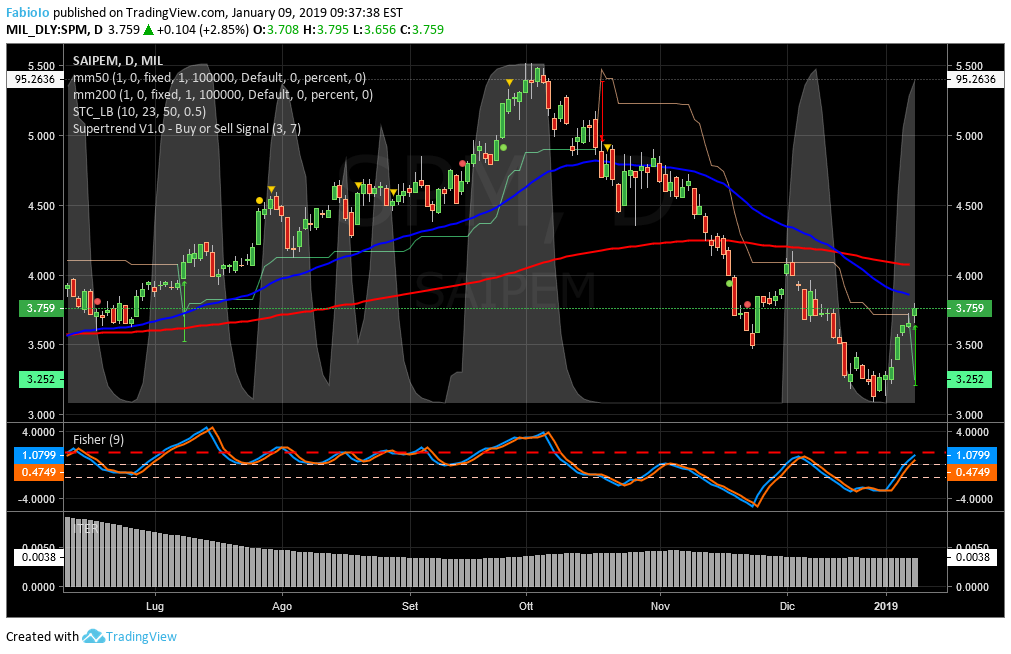This screenshot has height=654, width=1011.
Task: Click the green up arrow beside price 3.759
Action: [148, 30]
